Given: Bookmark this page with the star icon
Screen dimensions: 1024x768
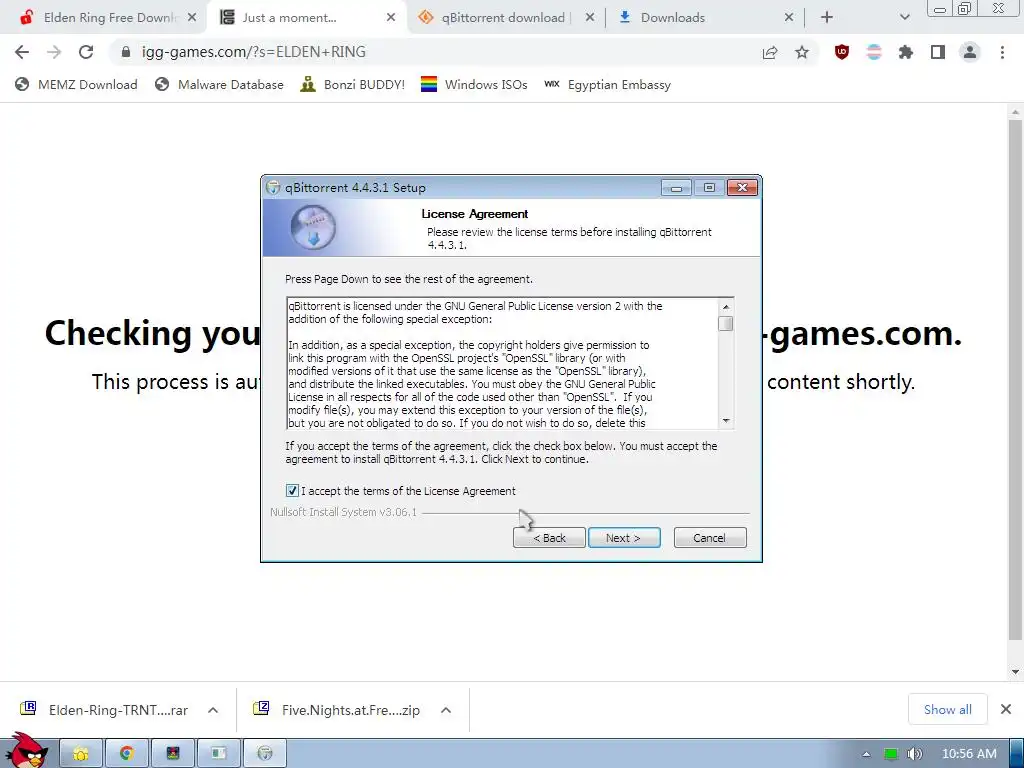Looking at the screenshot, I should pos(802,52).
